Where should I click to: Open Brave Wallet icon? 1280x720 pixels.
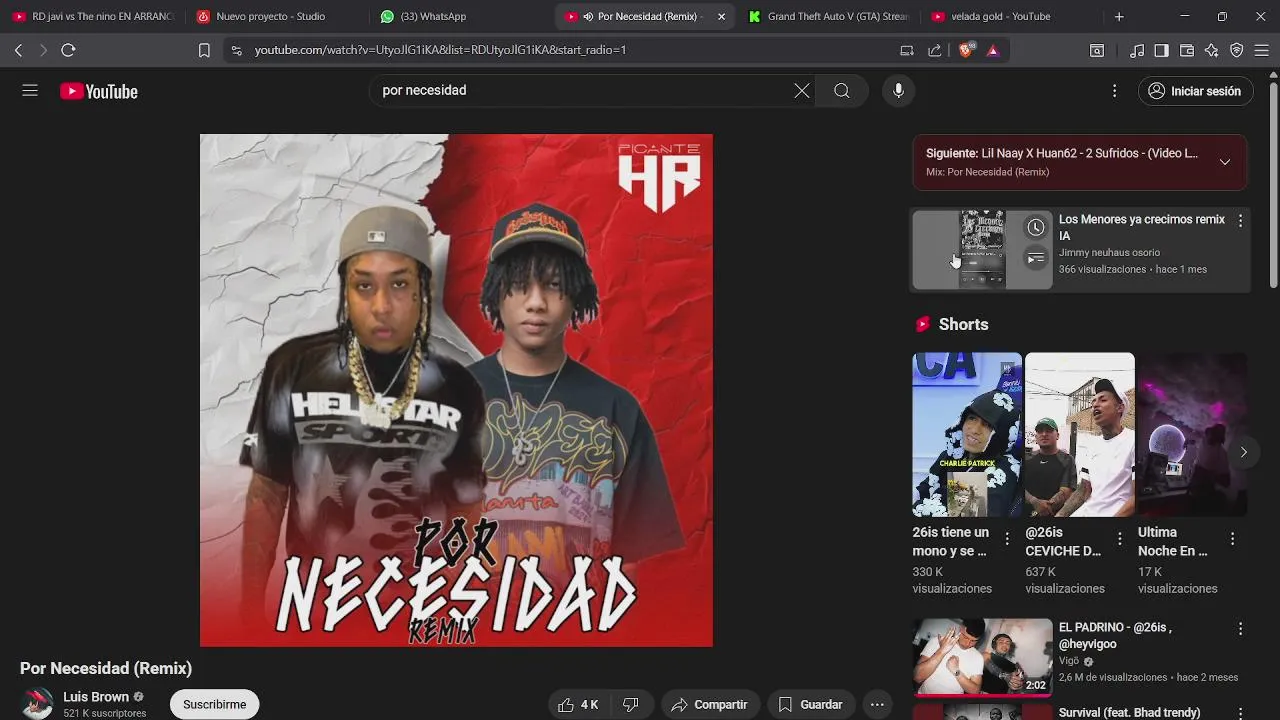click(x=1187, y=50)
